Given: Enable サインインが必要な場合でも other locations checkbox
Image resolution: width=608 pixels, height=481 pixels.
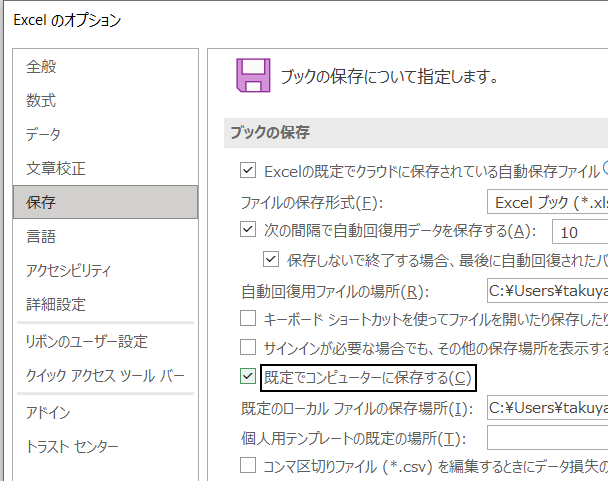Looking at the screenshot, I should point(248,347).
